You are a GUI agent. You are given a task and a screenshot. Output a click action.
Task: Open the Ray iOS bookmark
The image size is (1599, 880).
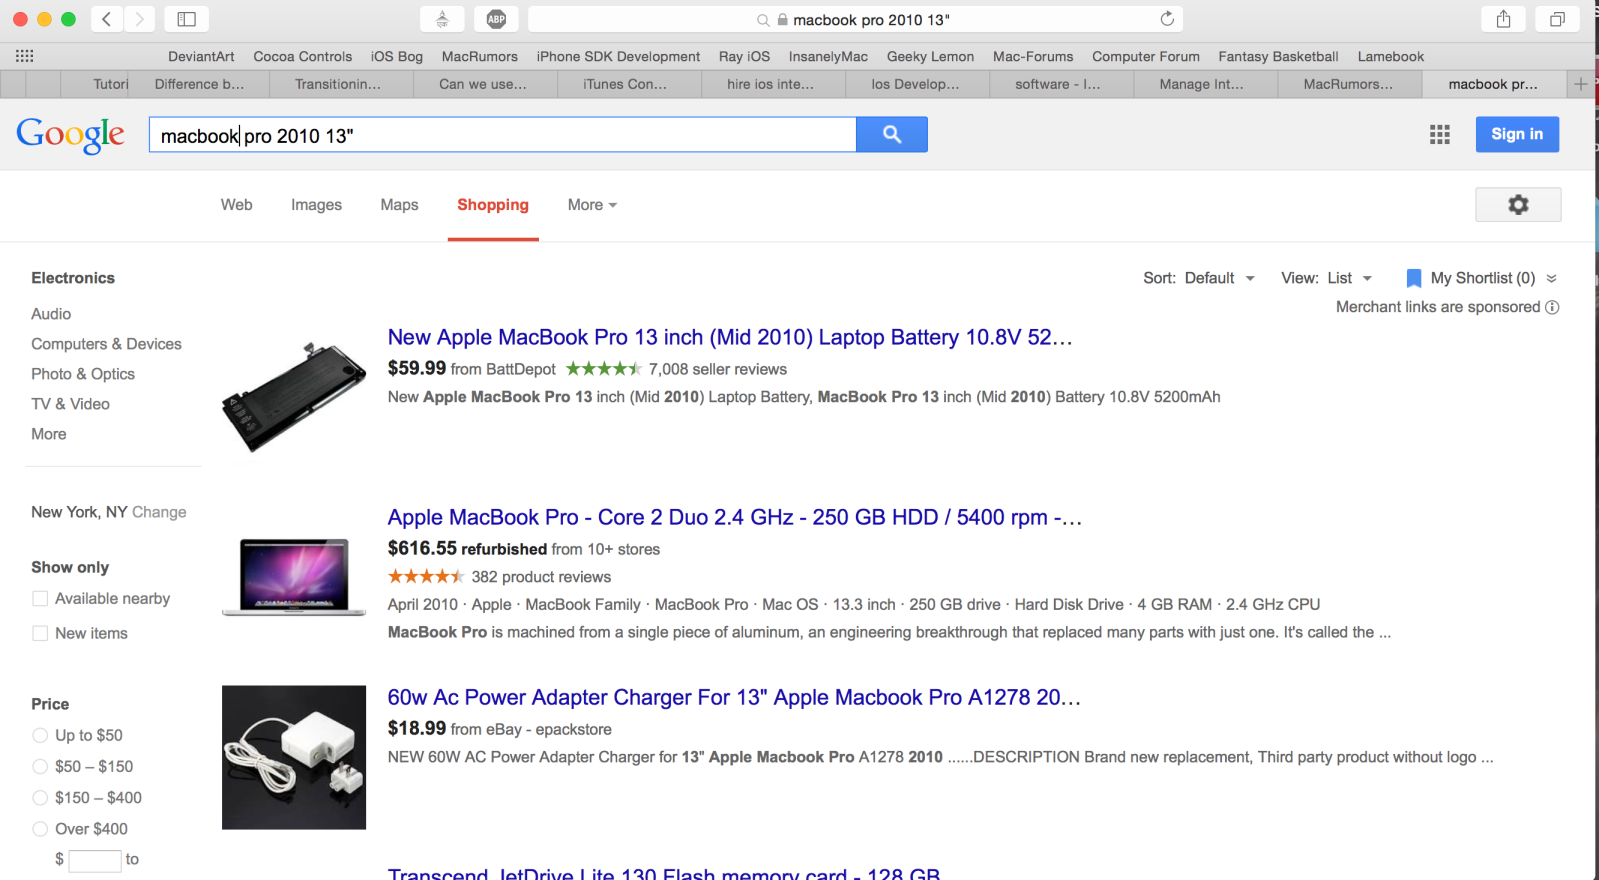[744, 56]
